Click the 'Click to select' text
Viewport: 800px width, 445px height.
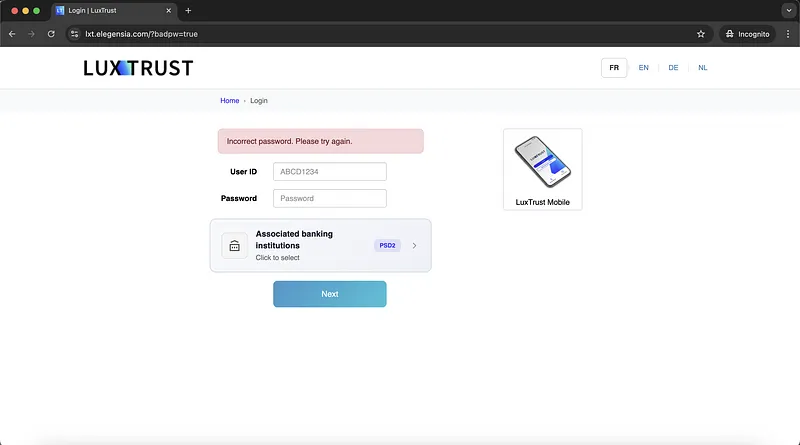(277, 258)
